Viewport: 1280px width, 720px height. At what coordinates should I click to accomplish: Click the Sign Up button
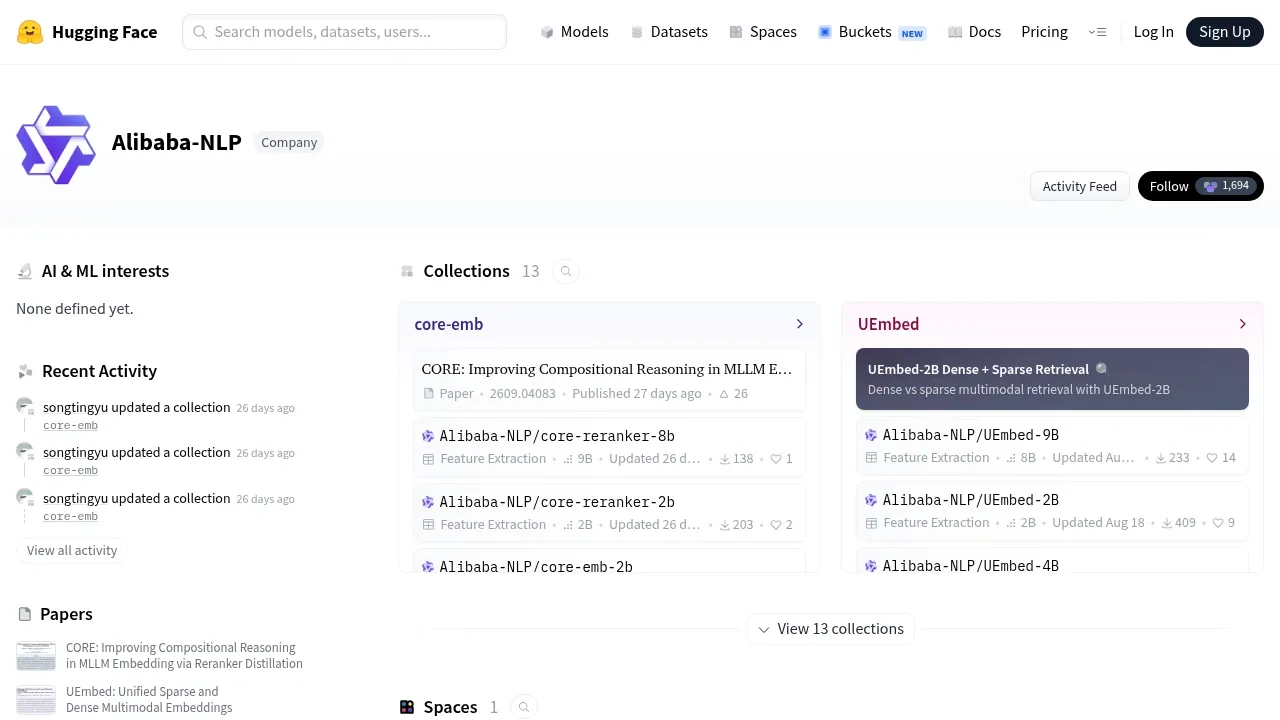(1225, 32)
